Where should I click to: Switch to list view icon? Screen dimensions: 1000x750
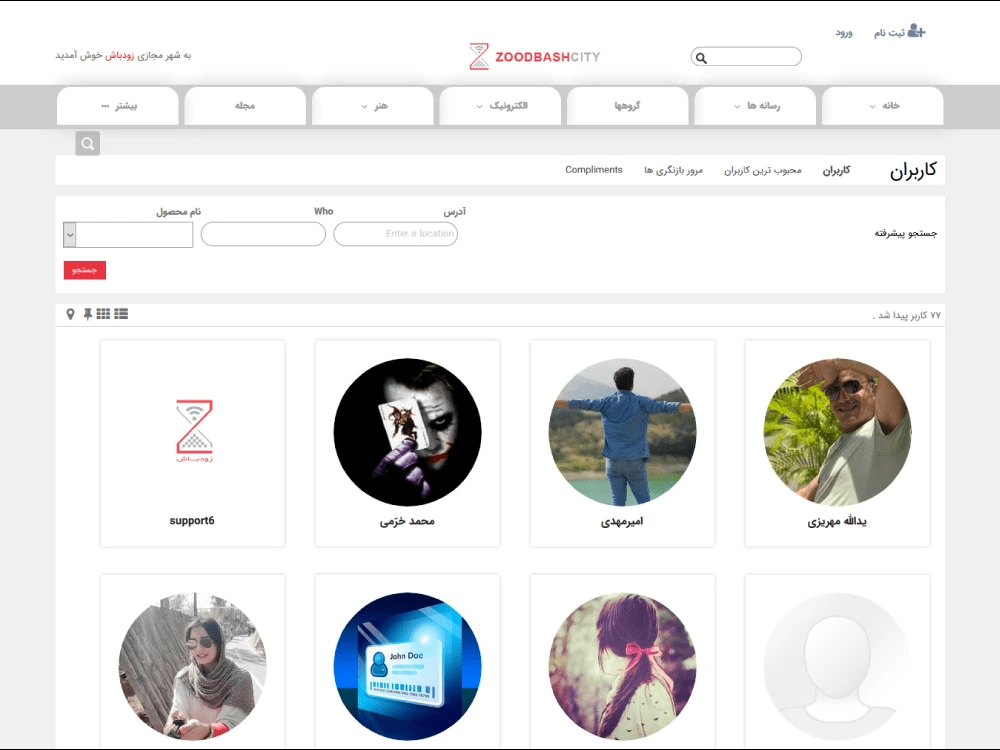pos(121,314)
